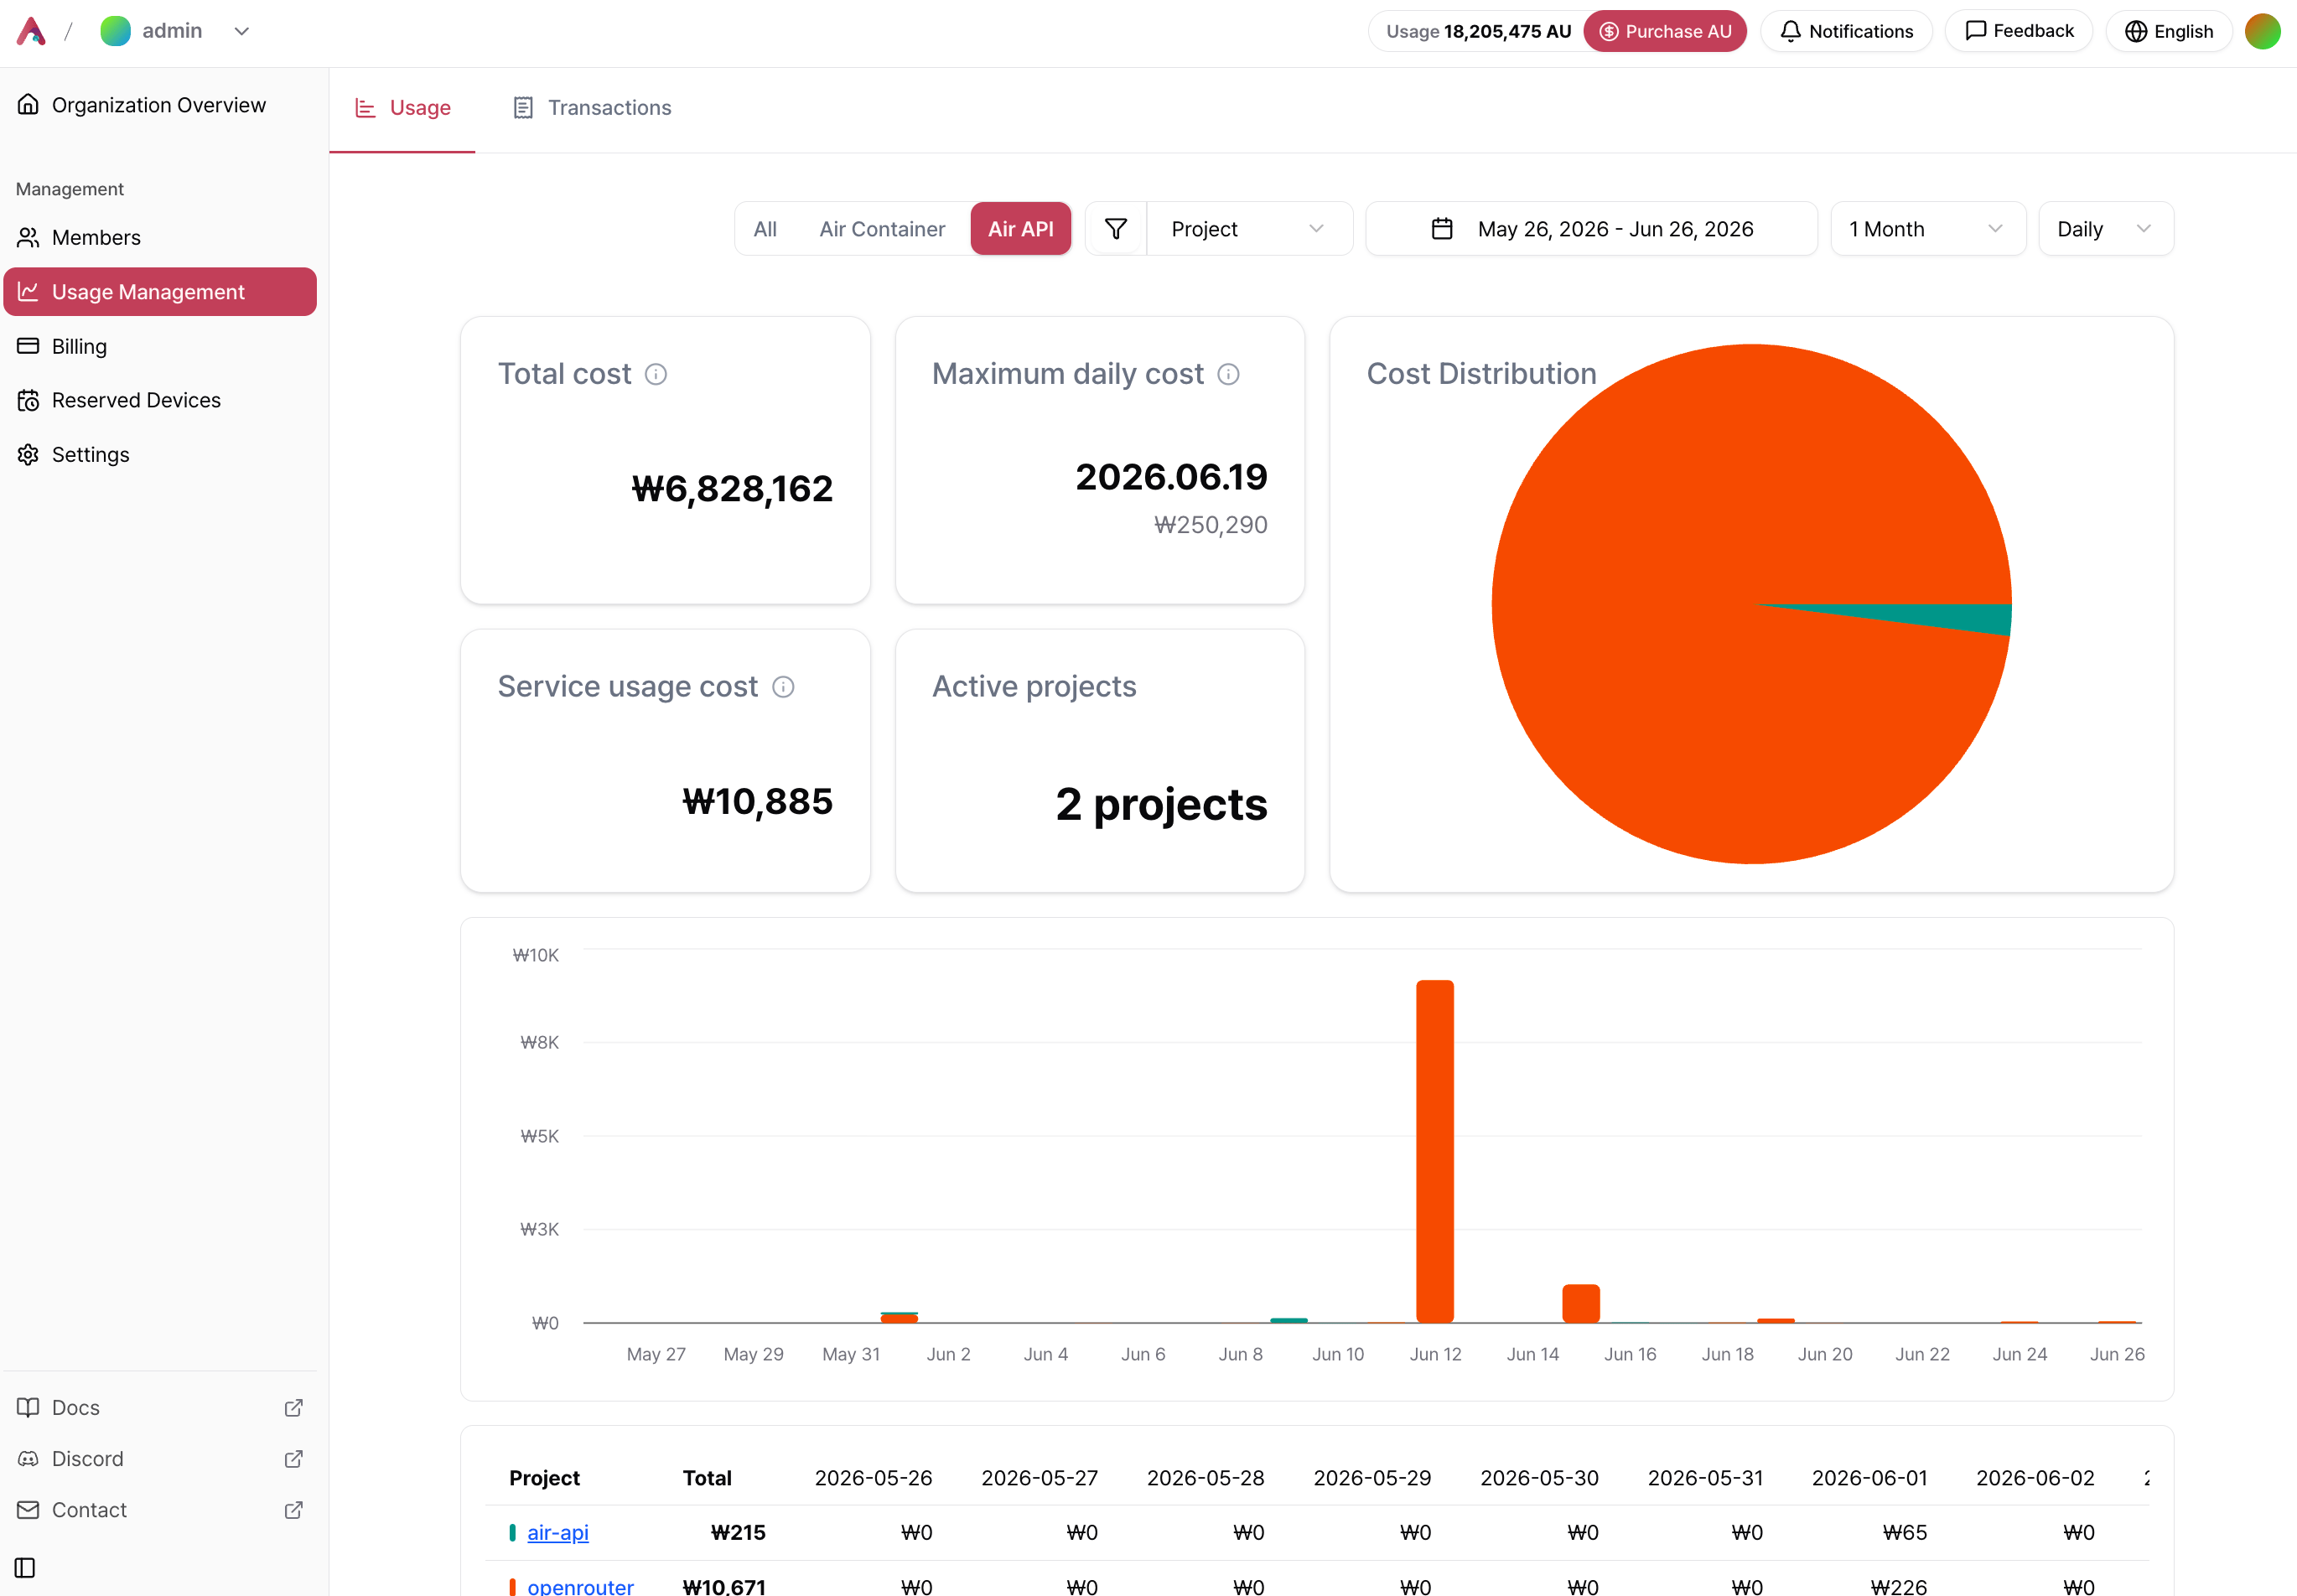
Task: Click the globe icon beside English
Action: coord(2136,31)
